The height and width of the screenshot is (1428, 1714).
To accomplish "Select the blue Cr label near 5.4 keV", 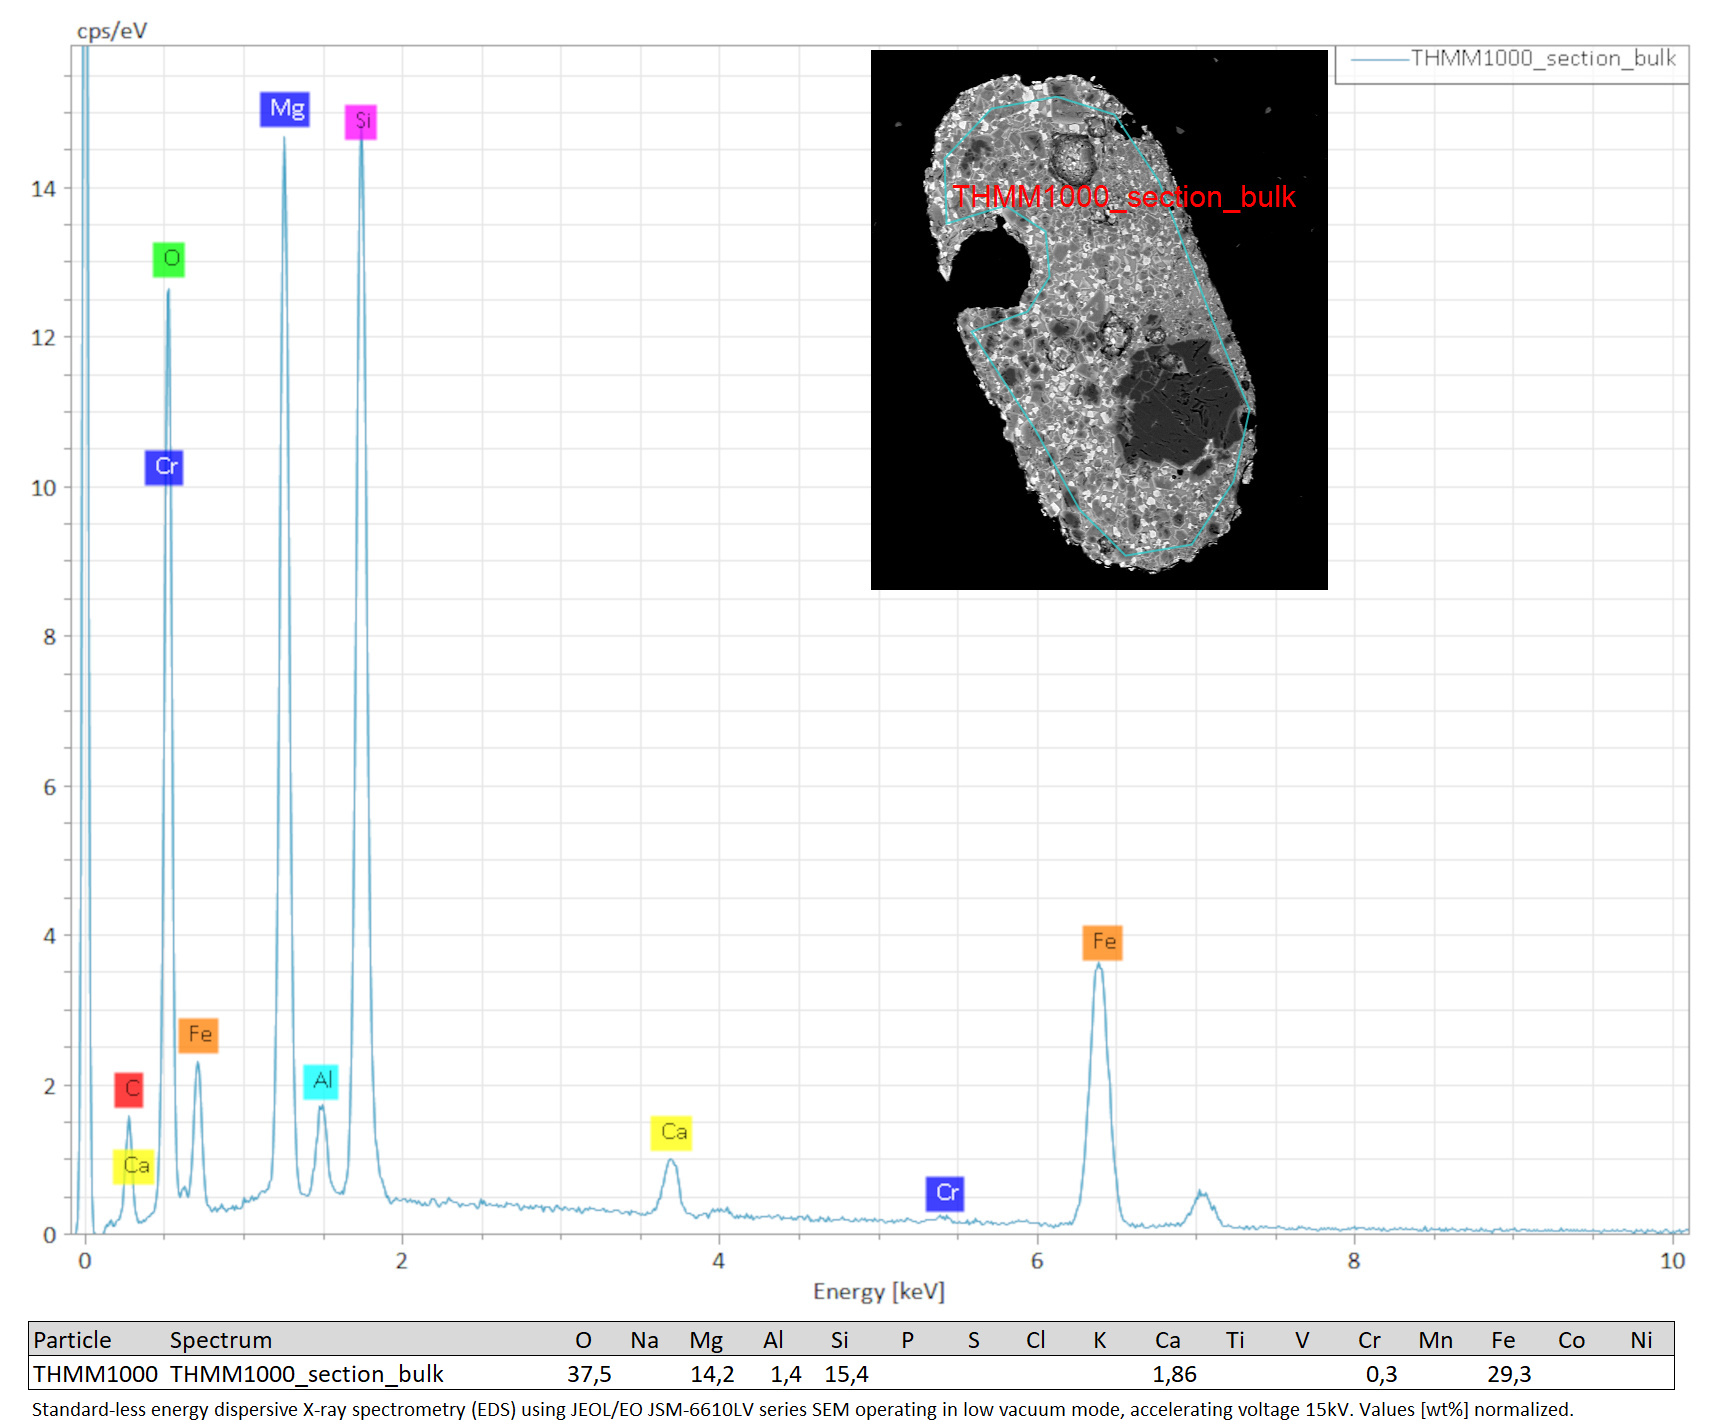I will (945, 1193).
